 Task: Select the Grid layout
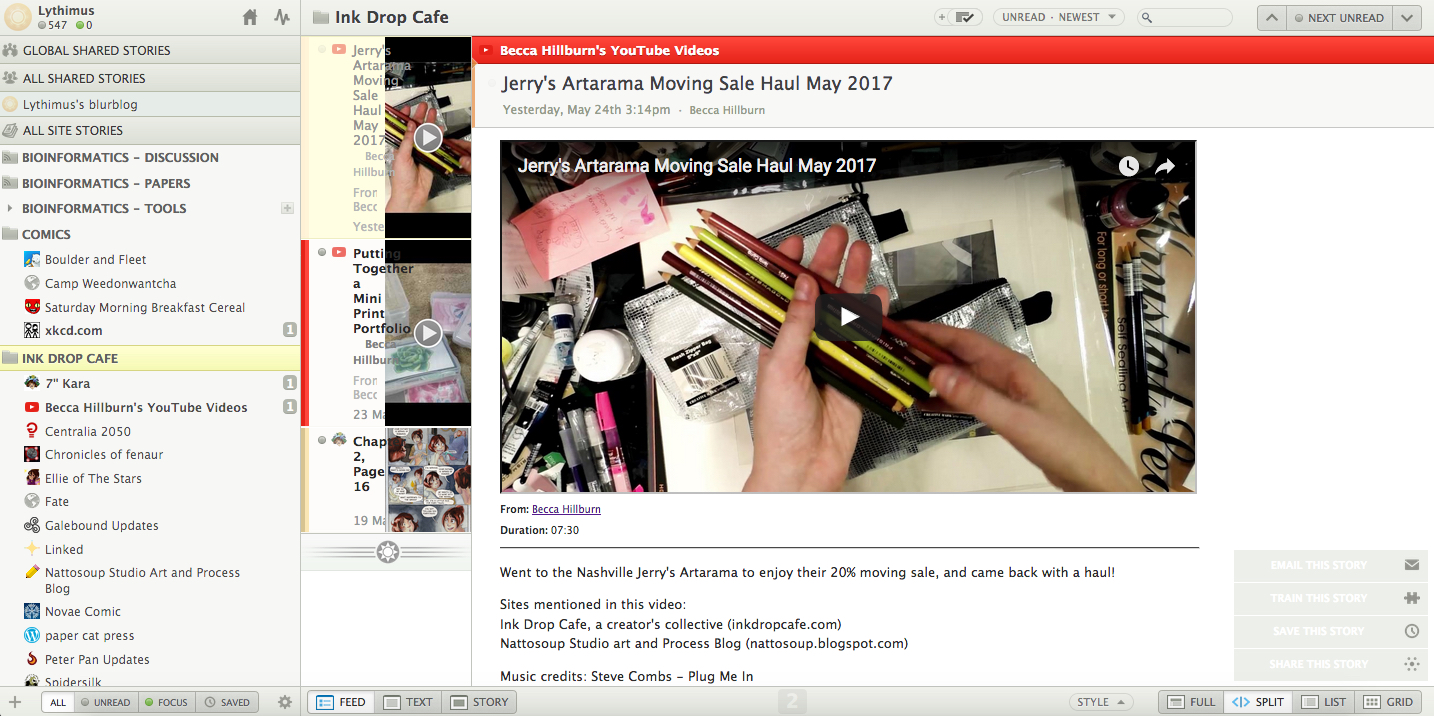(x=1388, y=702)
